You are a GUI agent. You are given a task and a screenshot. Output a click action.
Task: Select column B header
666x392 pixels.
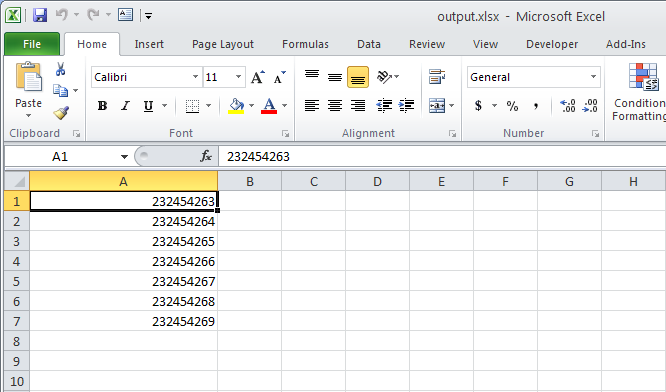(x=250, y=181)
